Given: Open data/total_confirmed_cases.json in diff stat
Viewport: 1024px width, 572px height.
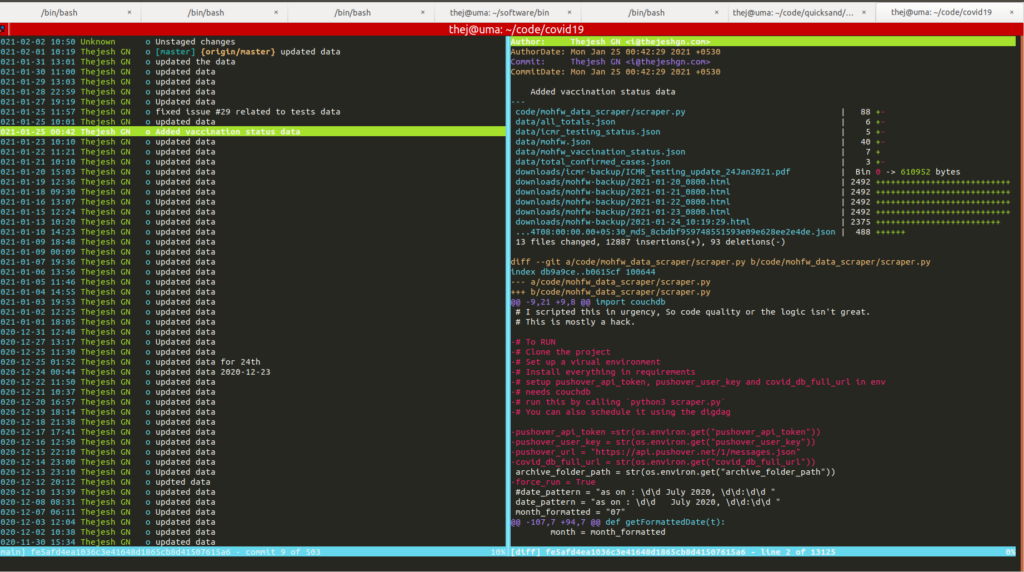Looking at the screenshot, I should (592, 162).
